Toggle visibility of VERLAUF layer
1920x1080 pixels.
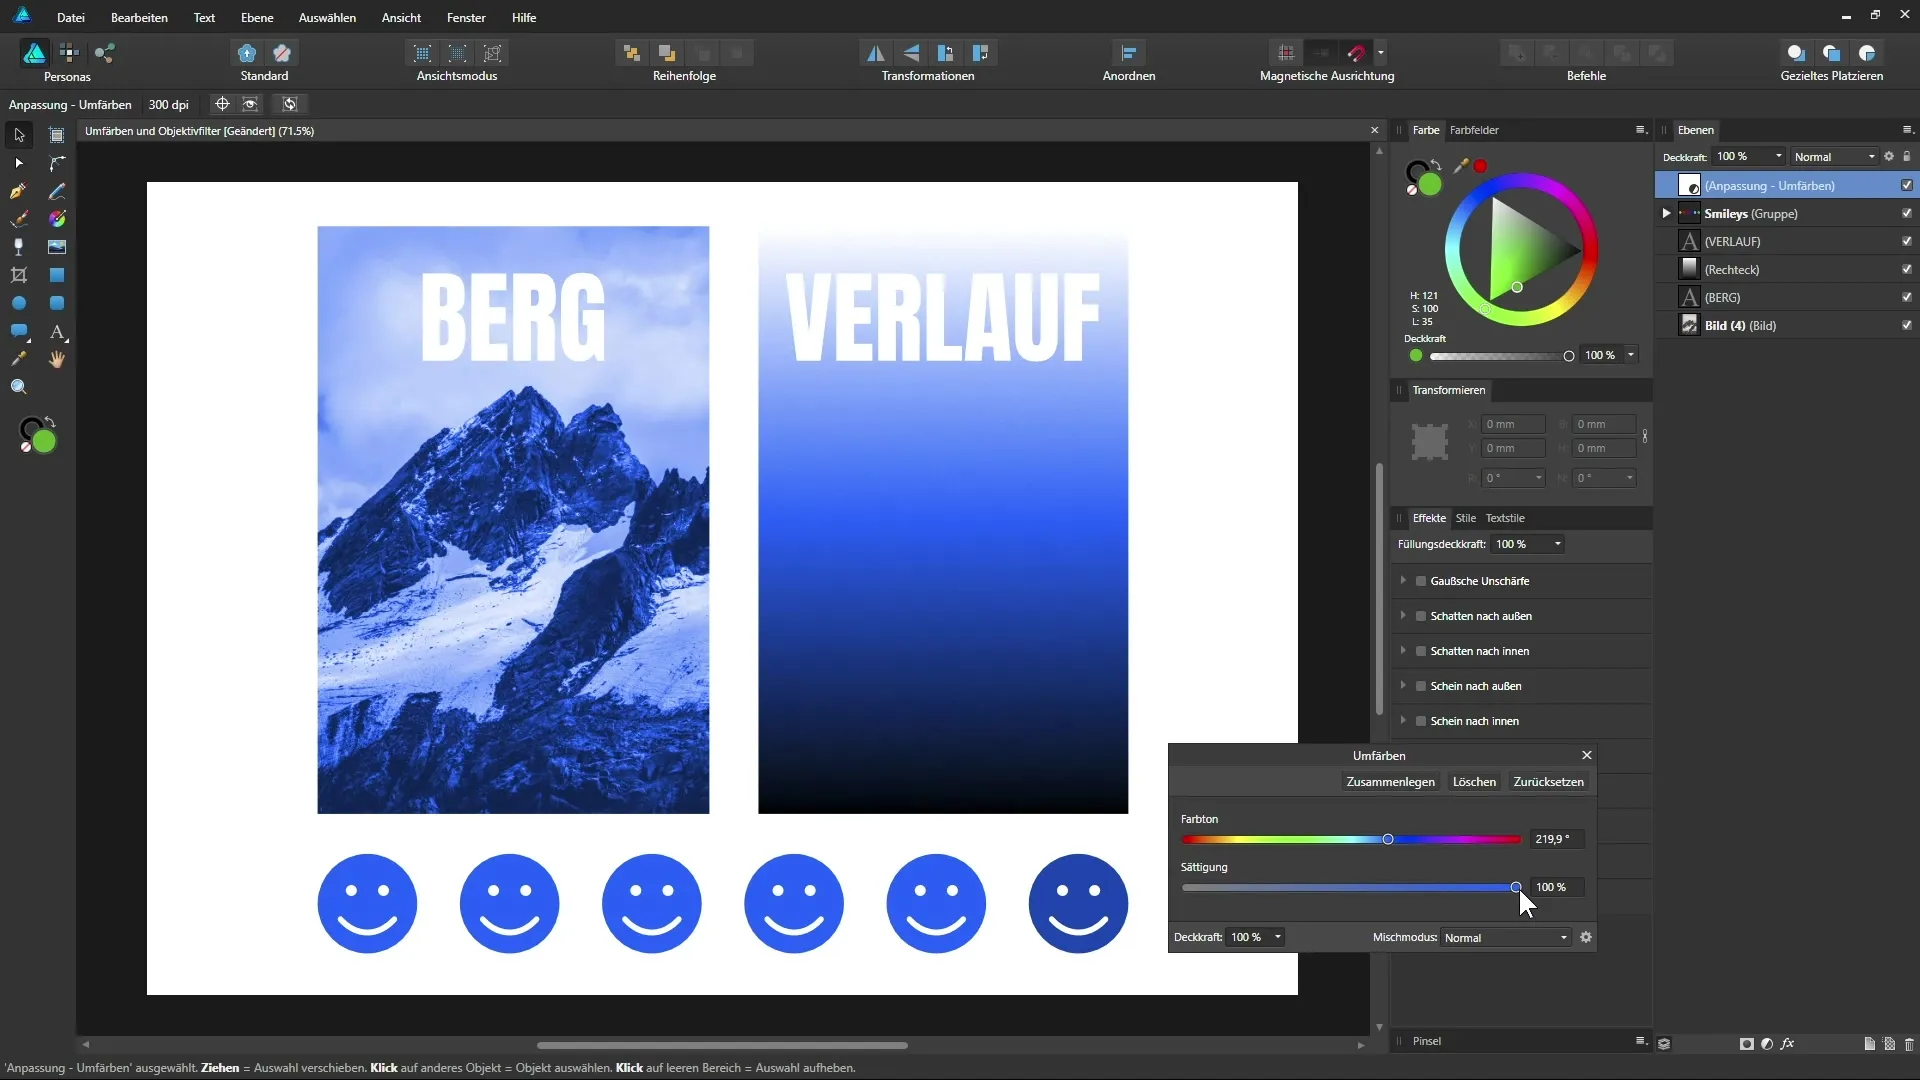coord(1906,242)
